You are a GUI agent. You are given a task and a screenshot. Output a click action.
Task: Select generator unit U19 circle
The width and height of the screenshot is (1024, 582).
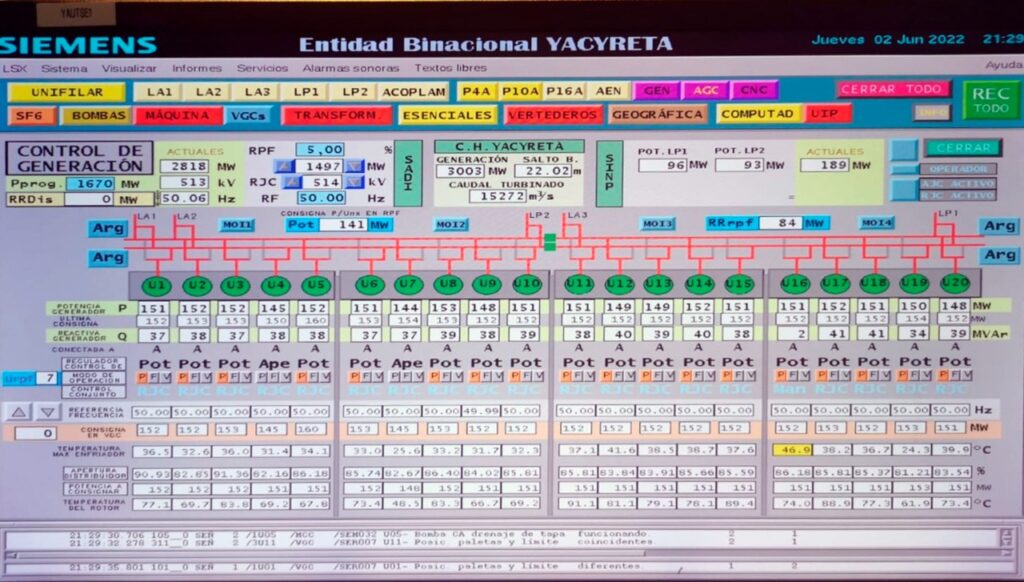[914, 283]
